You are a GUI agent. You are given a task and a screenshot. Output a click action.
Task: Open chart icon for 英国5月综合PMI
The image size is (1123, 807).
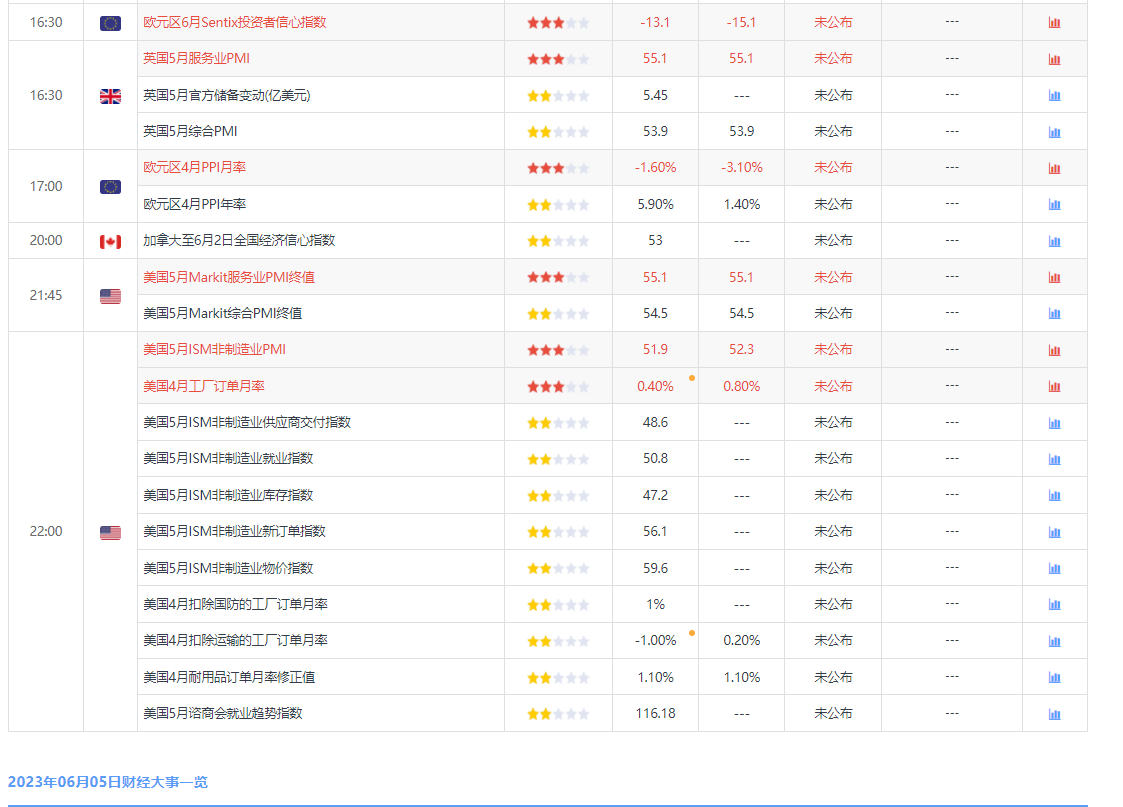tap(1054, 132)
